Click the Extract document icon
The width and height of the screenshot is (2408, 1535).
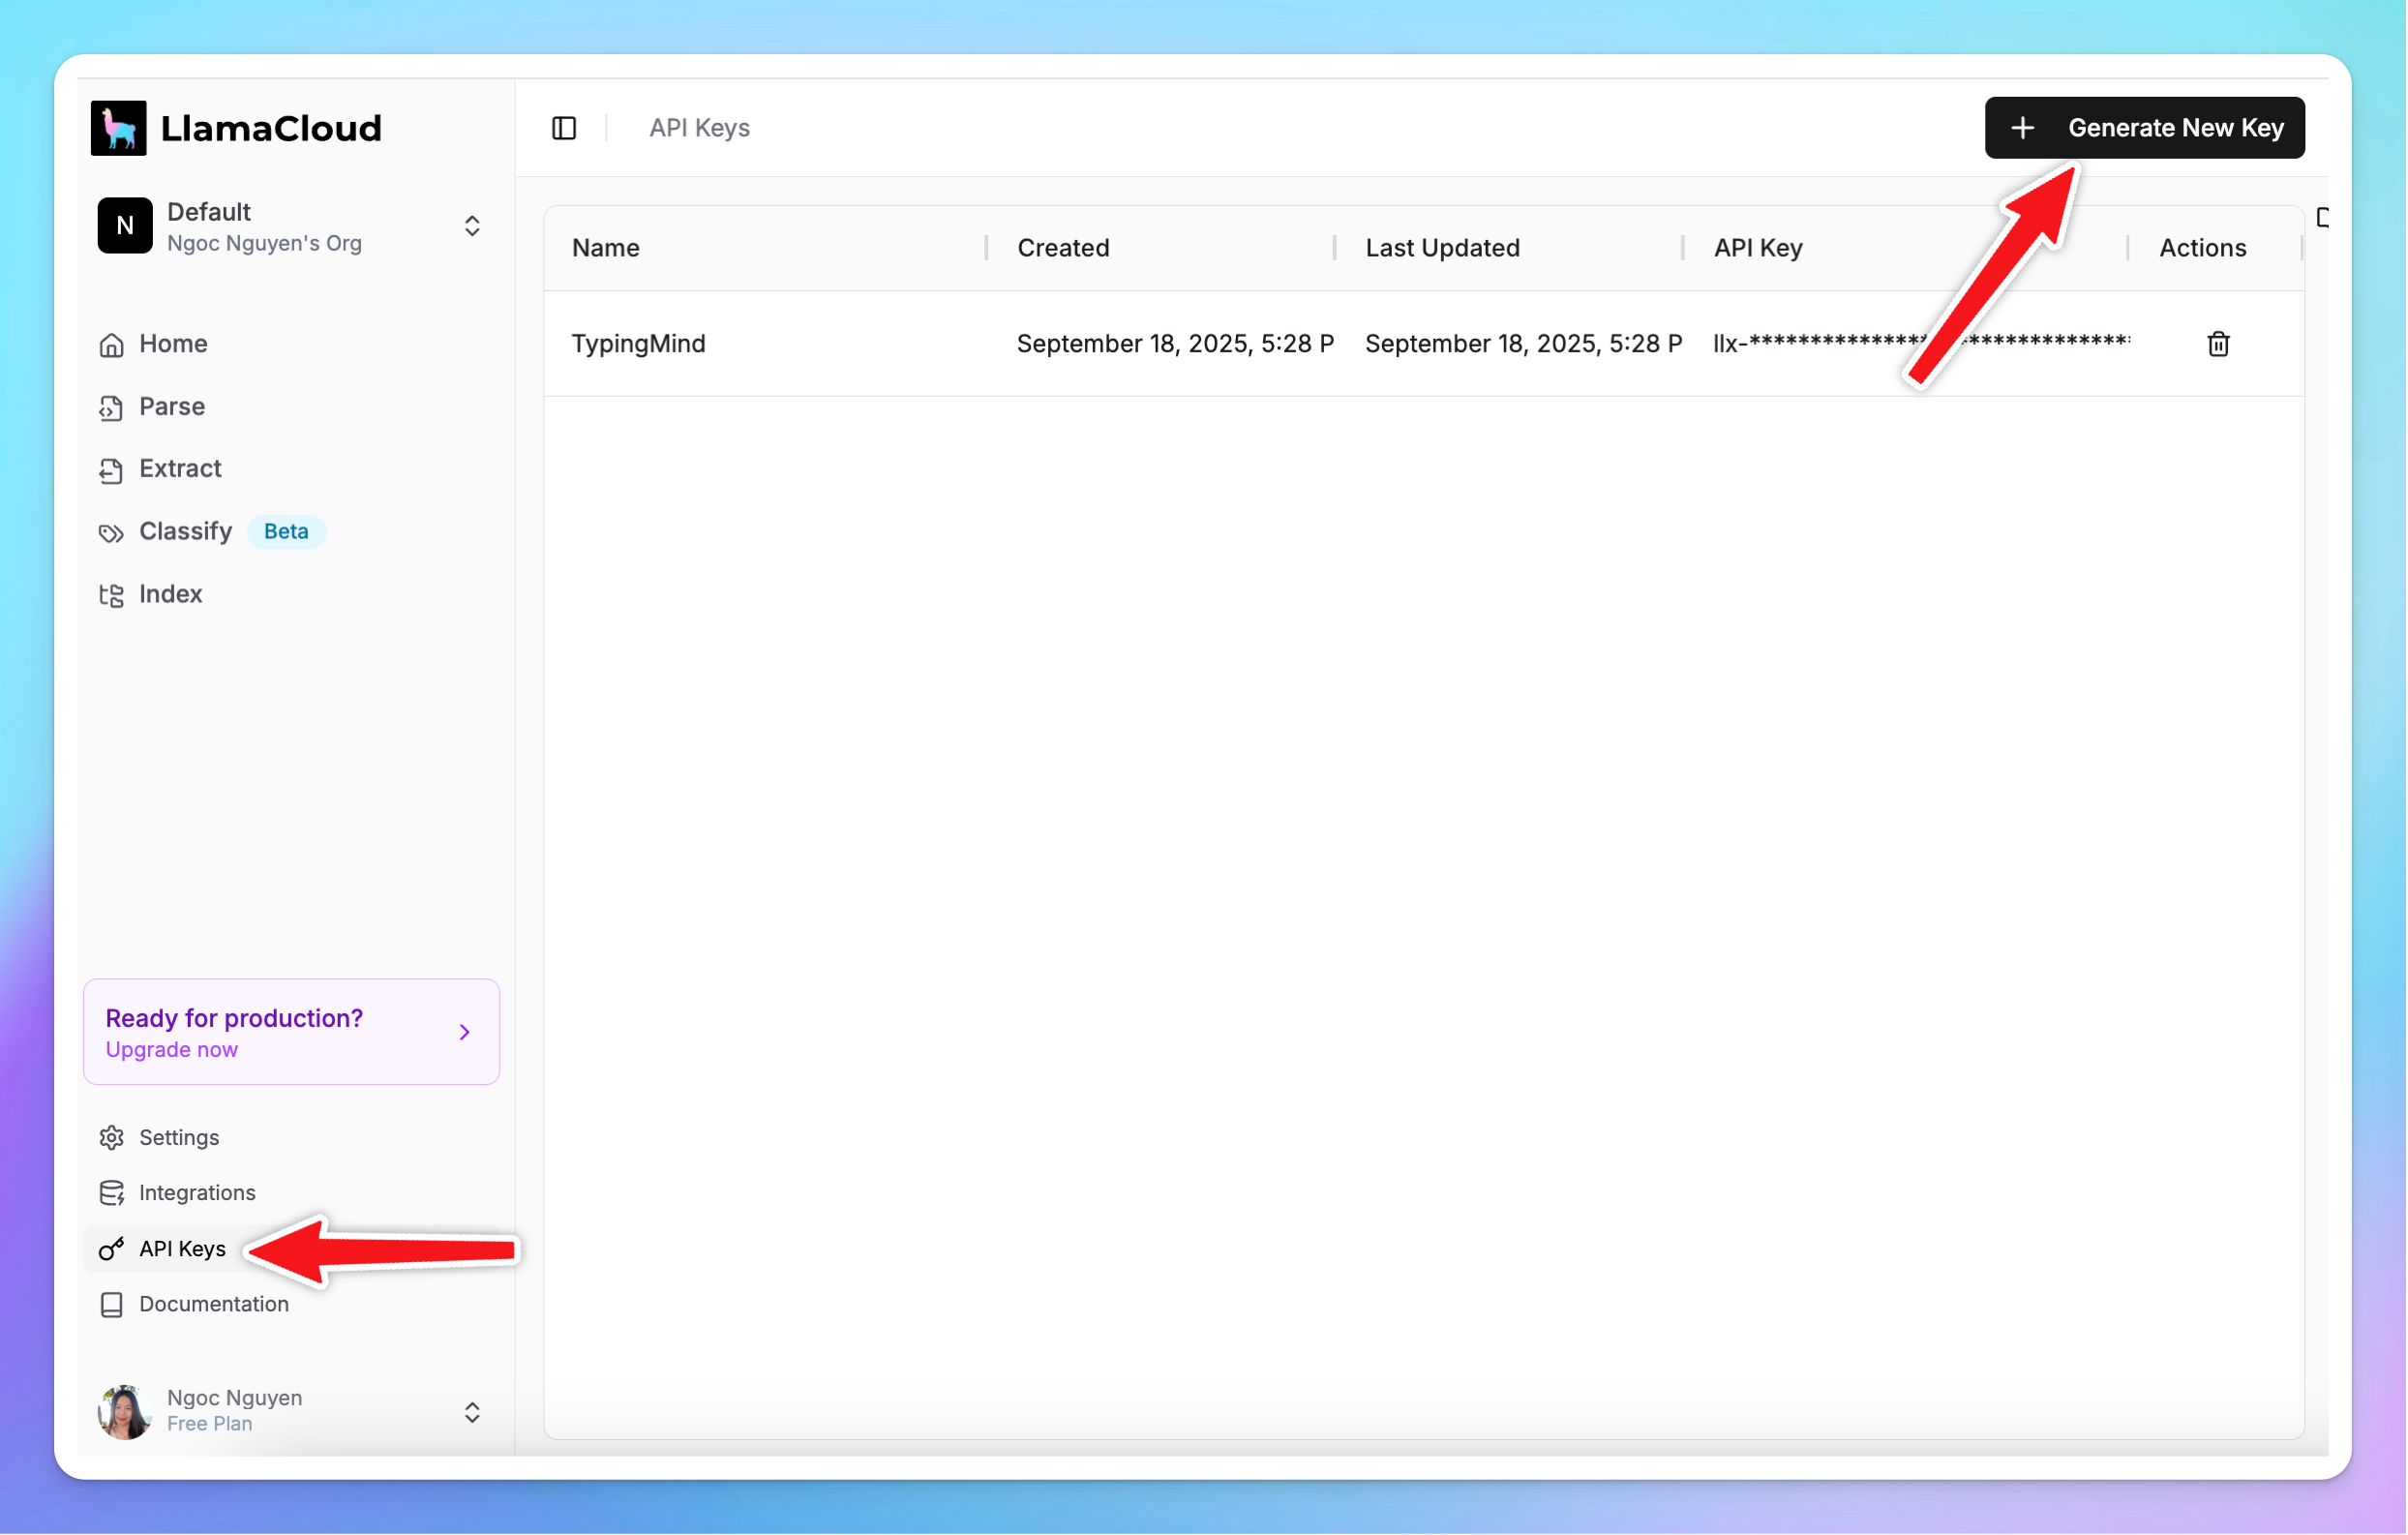[111, 470]
